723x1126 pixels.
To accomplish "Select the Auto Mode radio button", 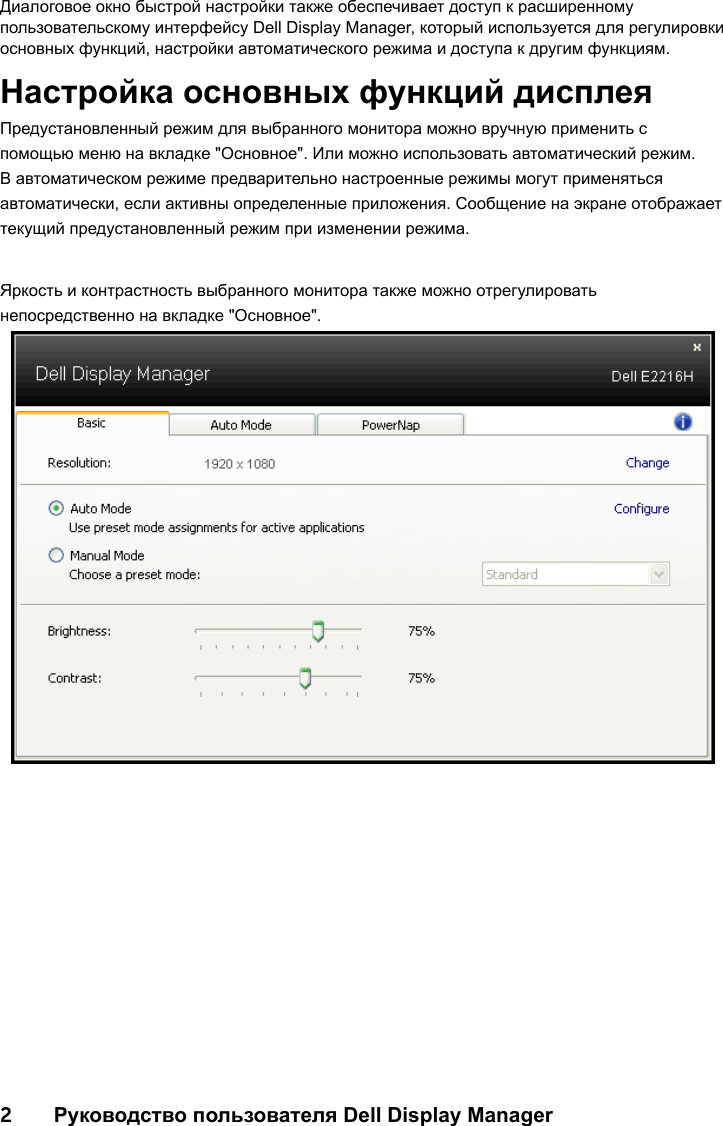I will (x=56, y=508).
